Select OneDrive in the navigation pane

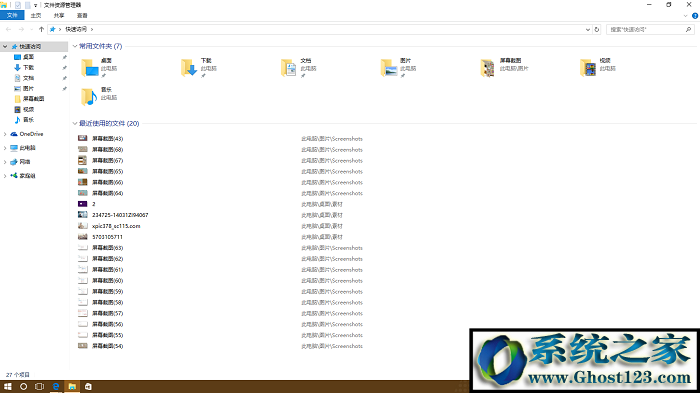tap(31, 134)
